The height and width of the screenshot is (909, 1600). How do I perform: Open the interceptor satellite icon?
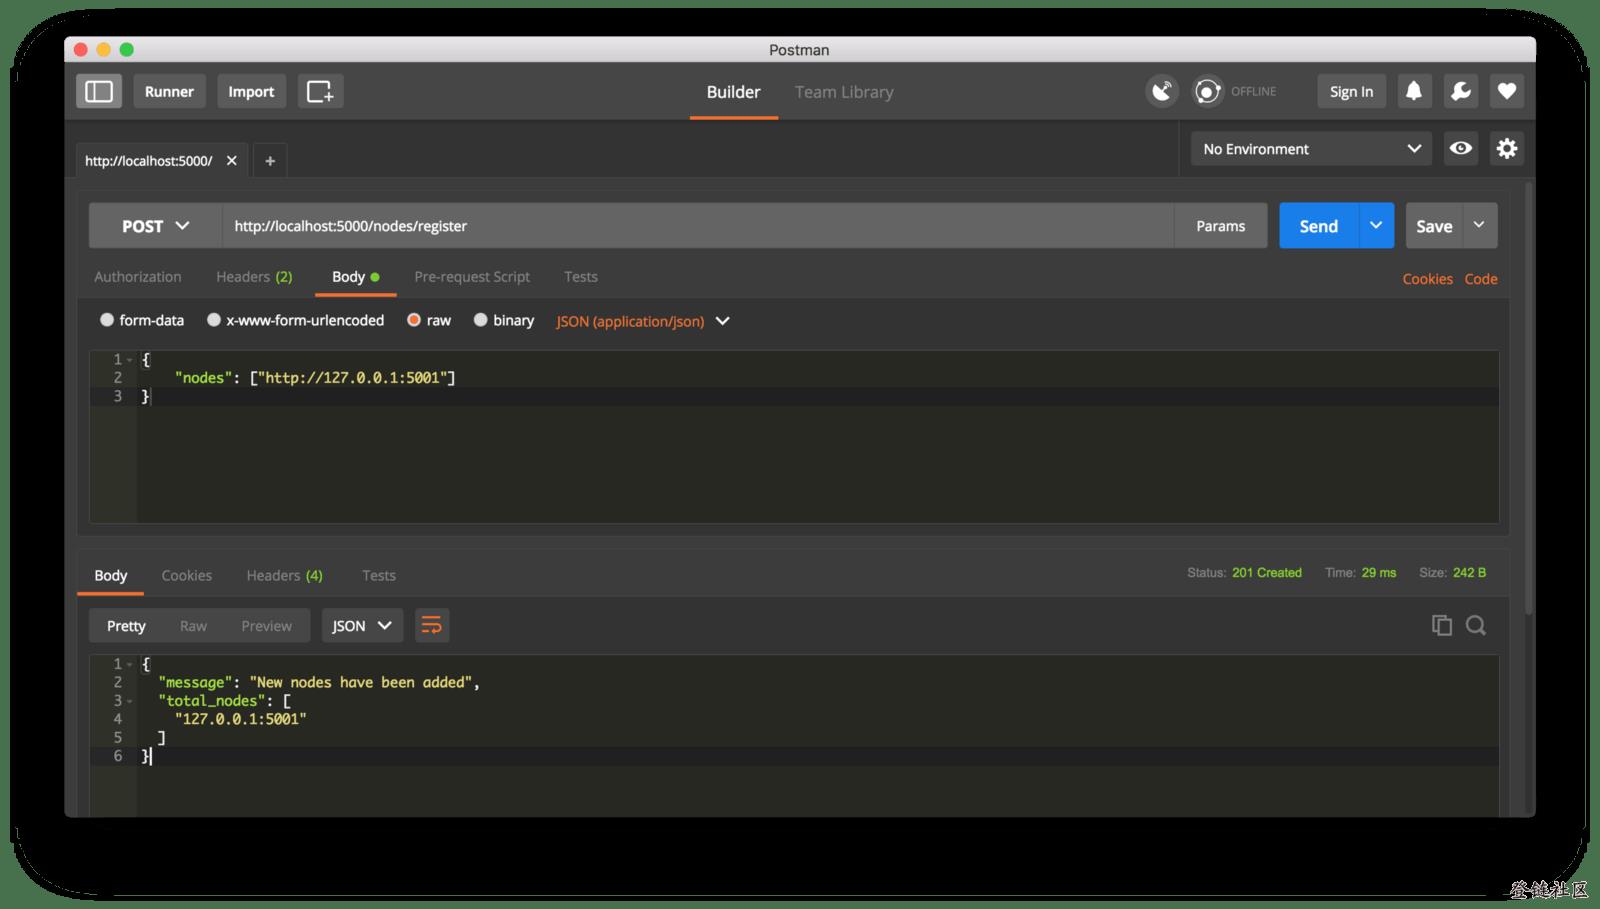(1162, 91)
